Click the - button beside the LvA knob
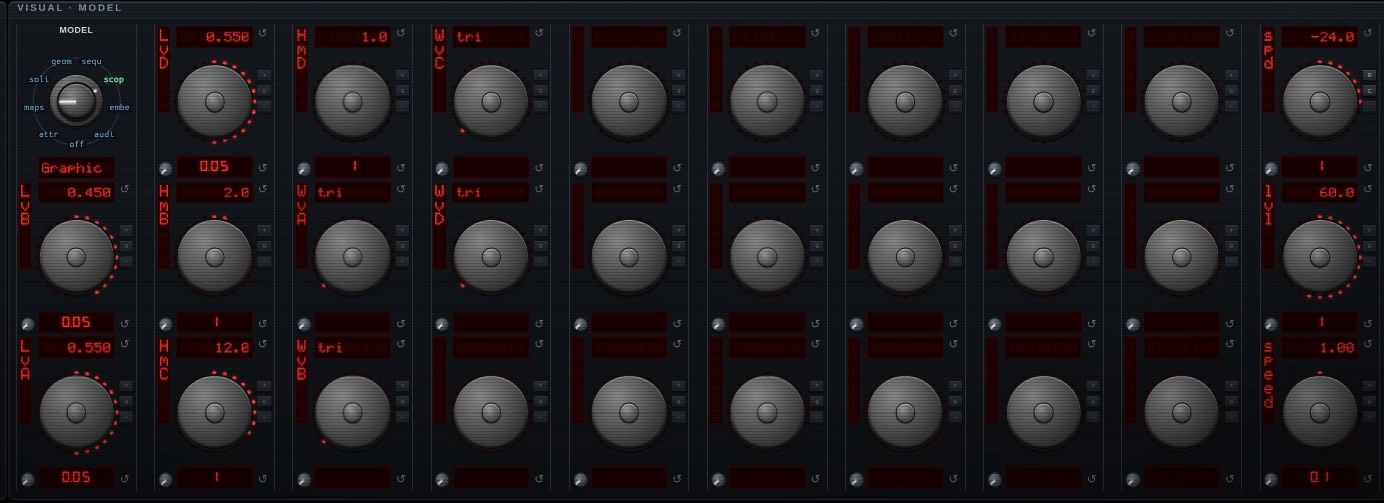1384x503 pixels. point(126,416)
